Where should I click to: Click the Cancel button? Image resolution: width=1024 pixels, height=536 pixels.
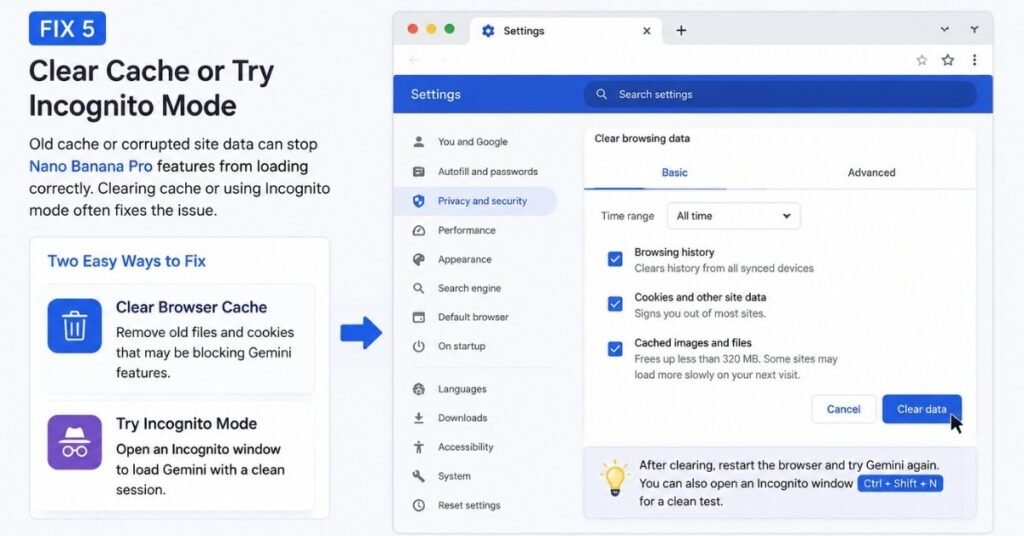click(x=843, y=409)
